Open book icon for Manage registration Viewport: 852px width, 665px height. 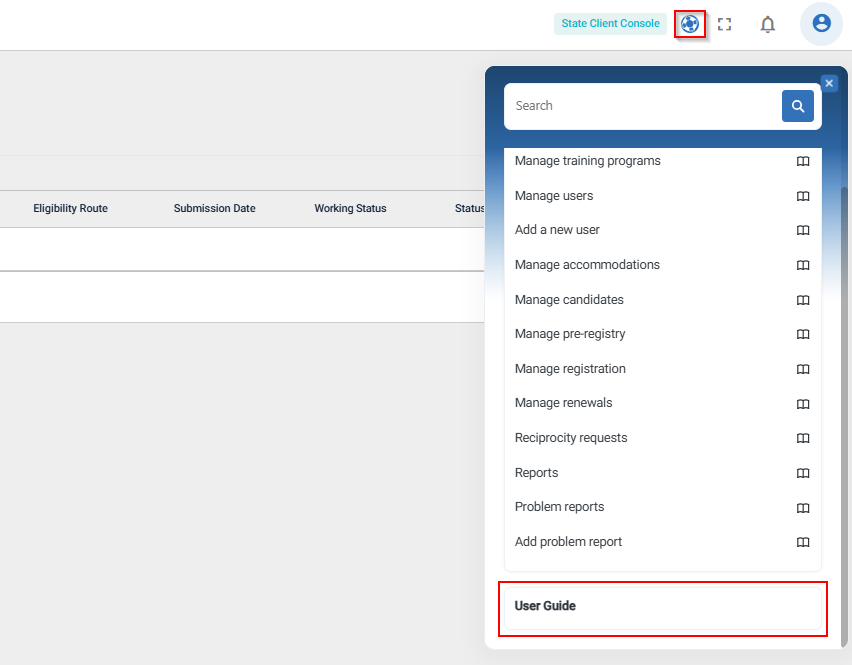tap(803, 369)
